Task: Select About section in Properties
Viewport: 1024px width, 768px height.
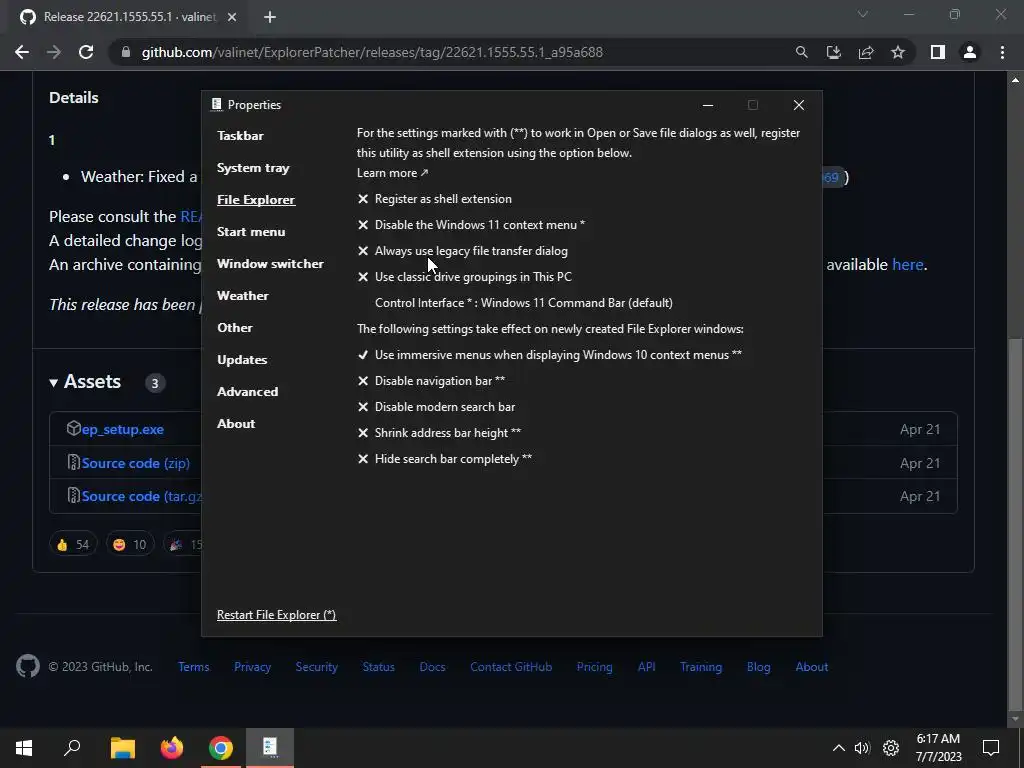Action: click(x=236, y=424)
